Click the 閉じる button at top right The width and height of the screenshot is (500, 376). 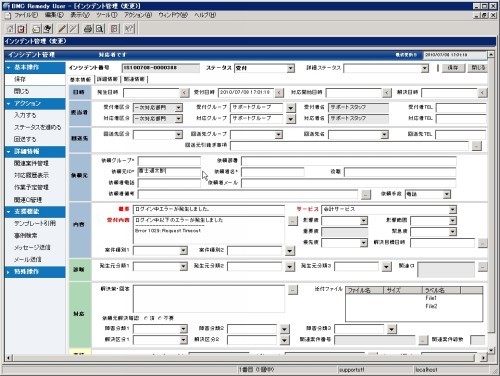pyautogui.click(x=477, y=68)
